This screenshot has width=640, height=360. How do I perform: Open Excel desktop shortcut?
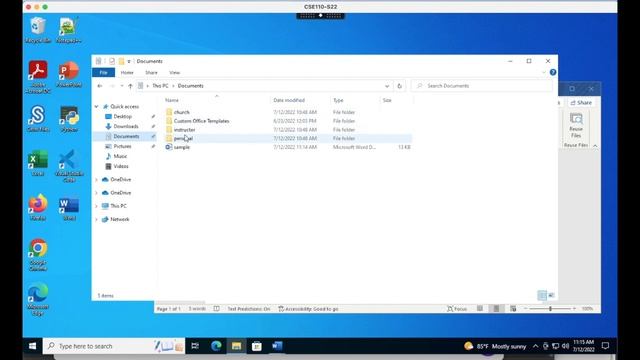(38, 163)
